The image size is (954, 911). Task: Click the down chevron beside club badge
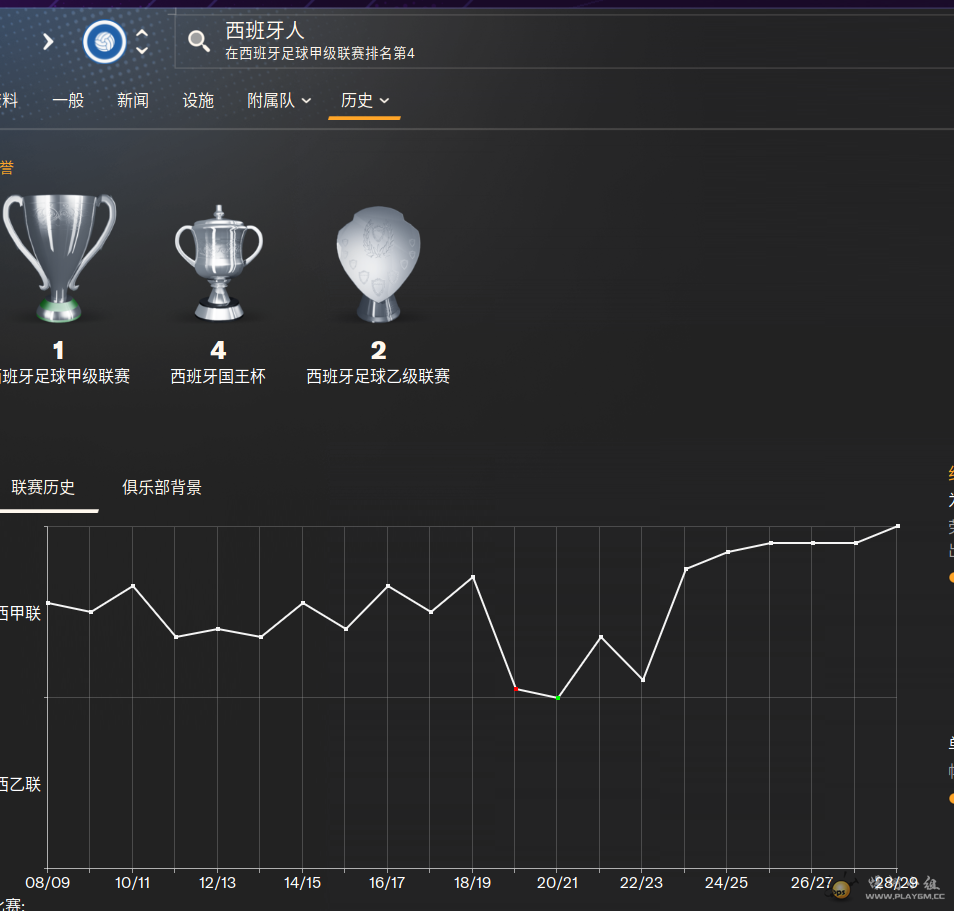point(142,50)
